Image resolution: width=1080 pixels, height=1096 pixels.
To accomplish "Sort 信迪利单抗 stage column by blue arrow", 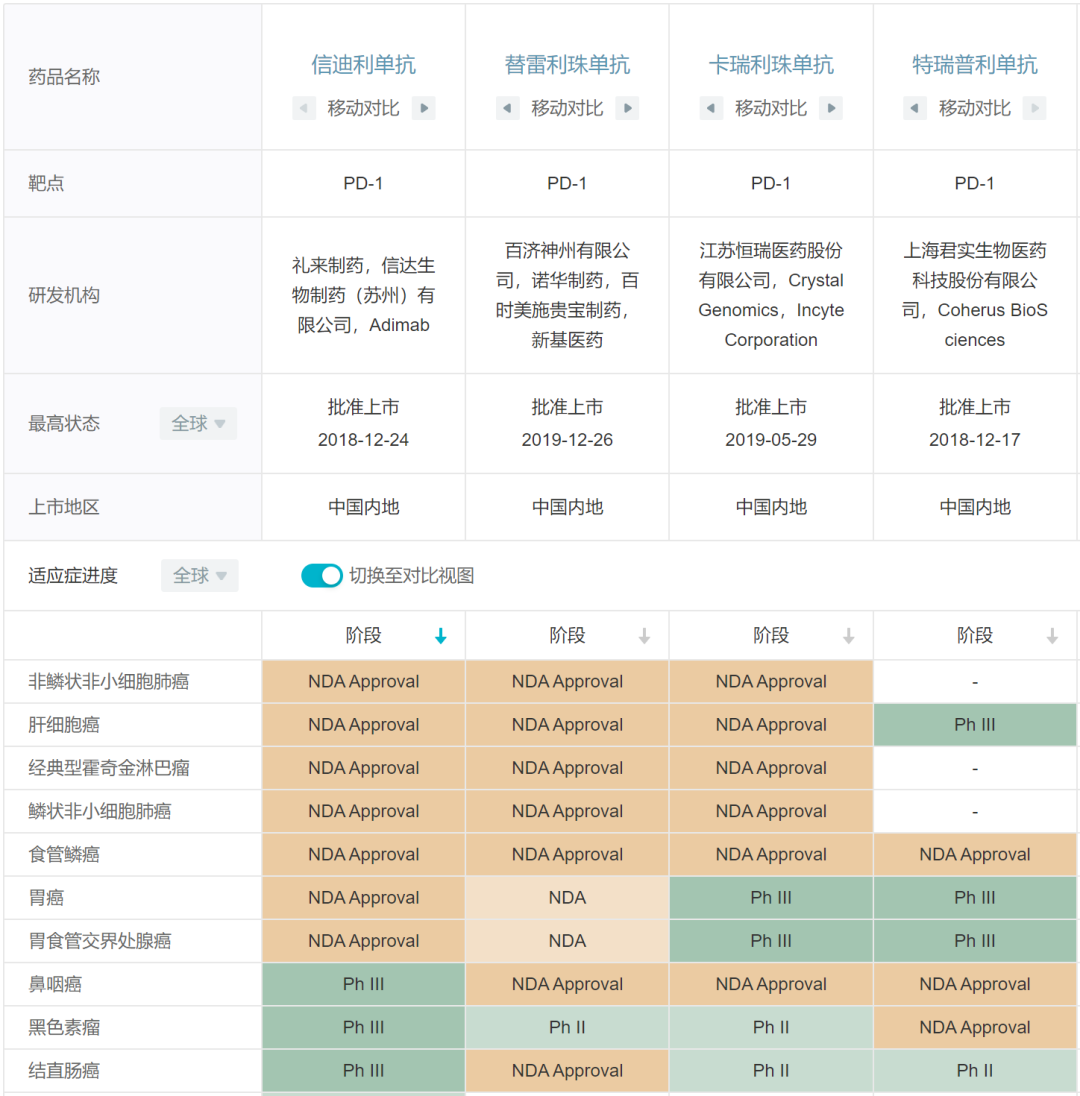I will (x=440, y=636).
